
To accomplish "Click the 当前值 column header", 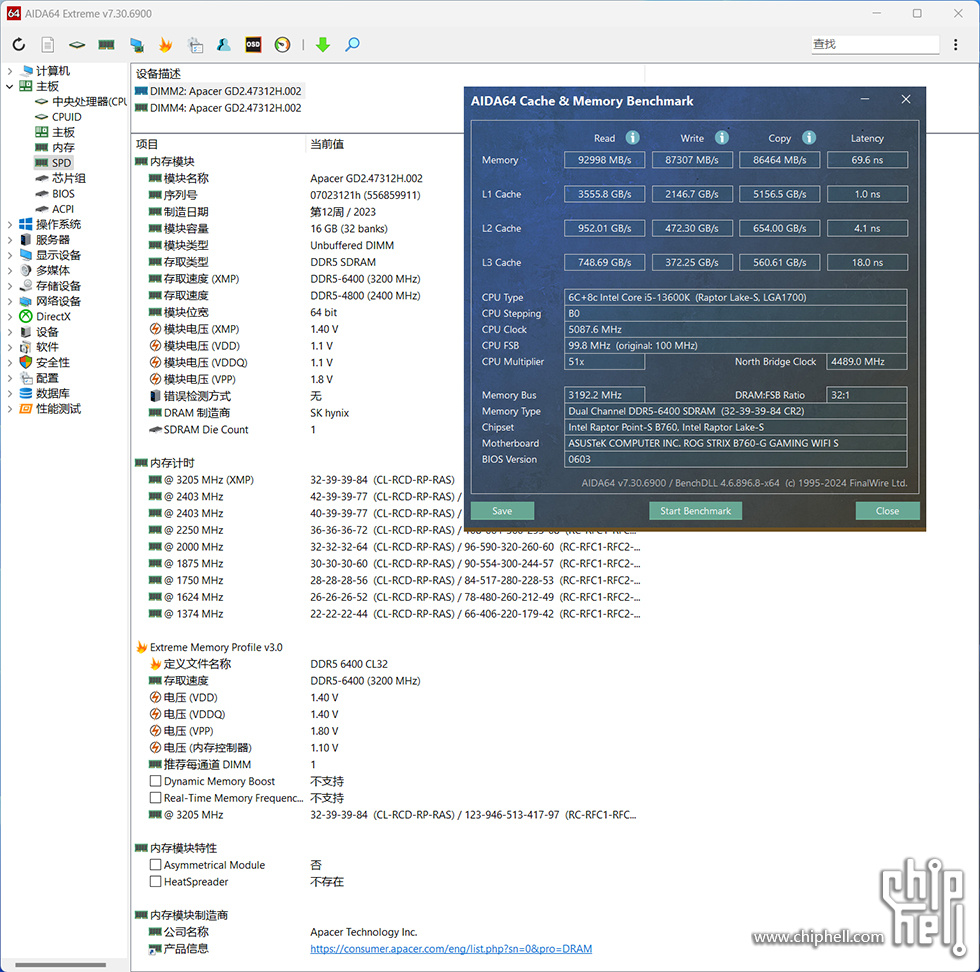I will pos(327,144).
